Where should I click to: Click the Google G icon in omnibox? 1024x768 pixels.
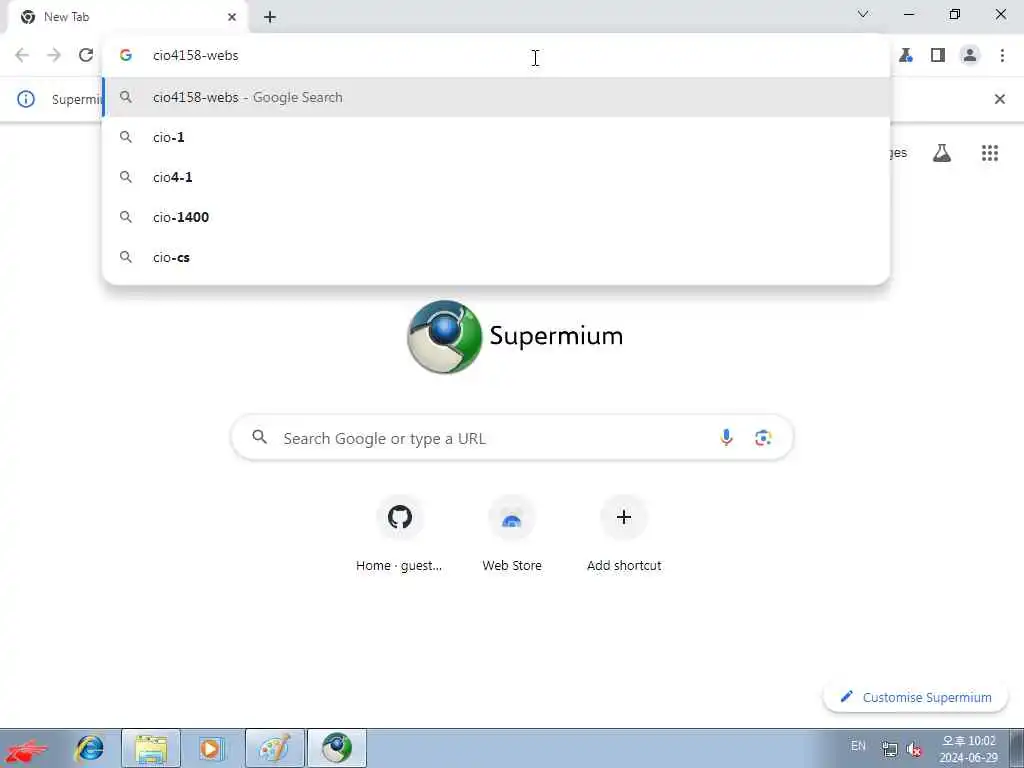(126, 56)
